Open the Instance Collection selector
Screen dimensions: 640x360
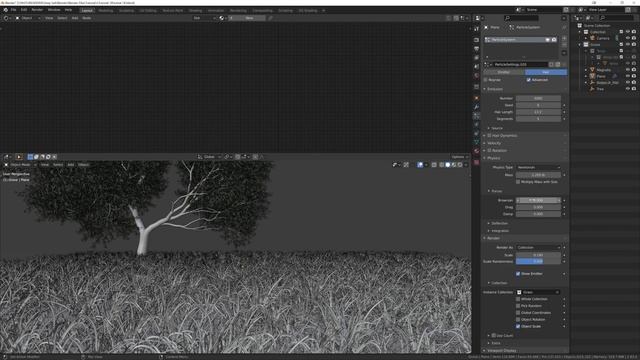point(538,292)
